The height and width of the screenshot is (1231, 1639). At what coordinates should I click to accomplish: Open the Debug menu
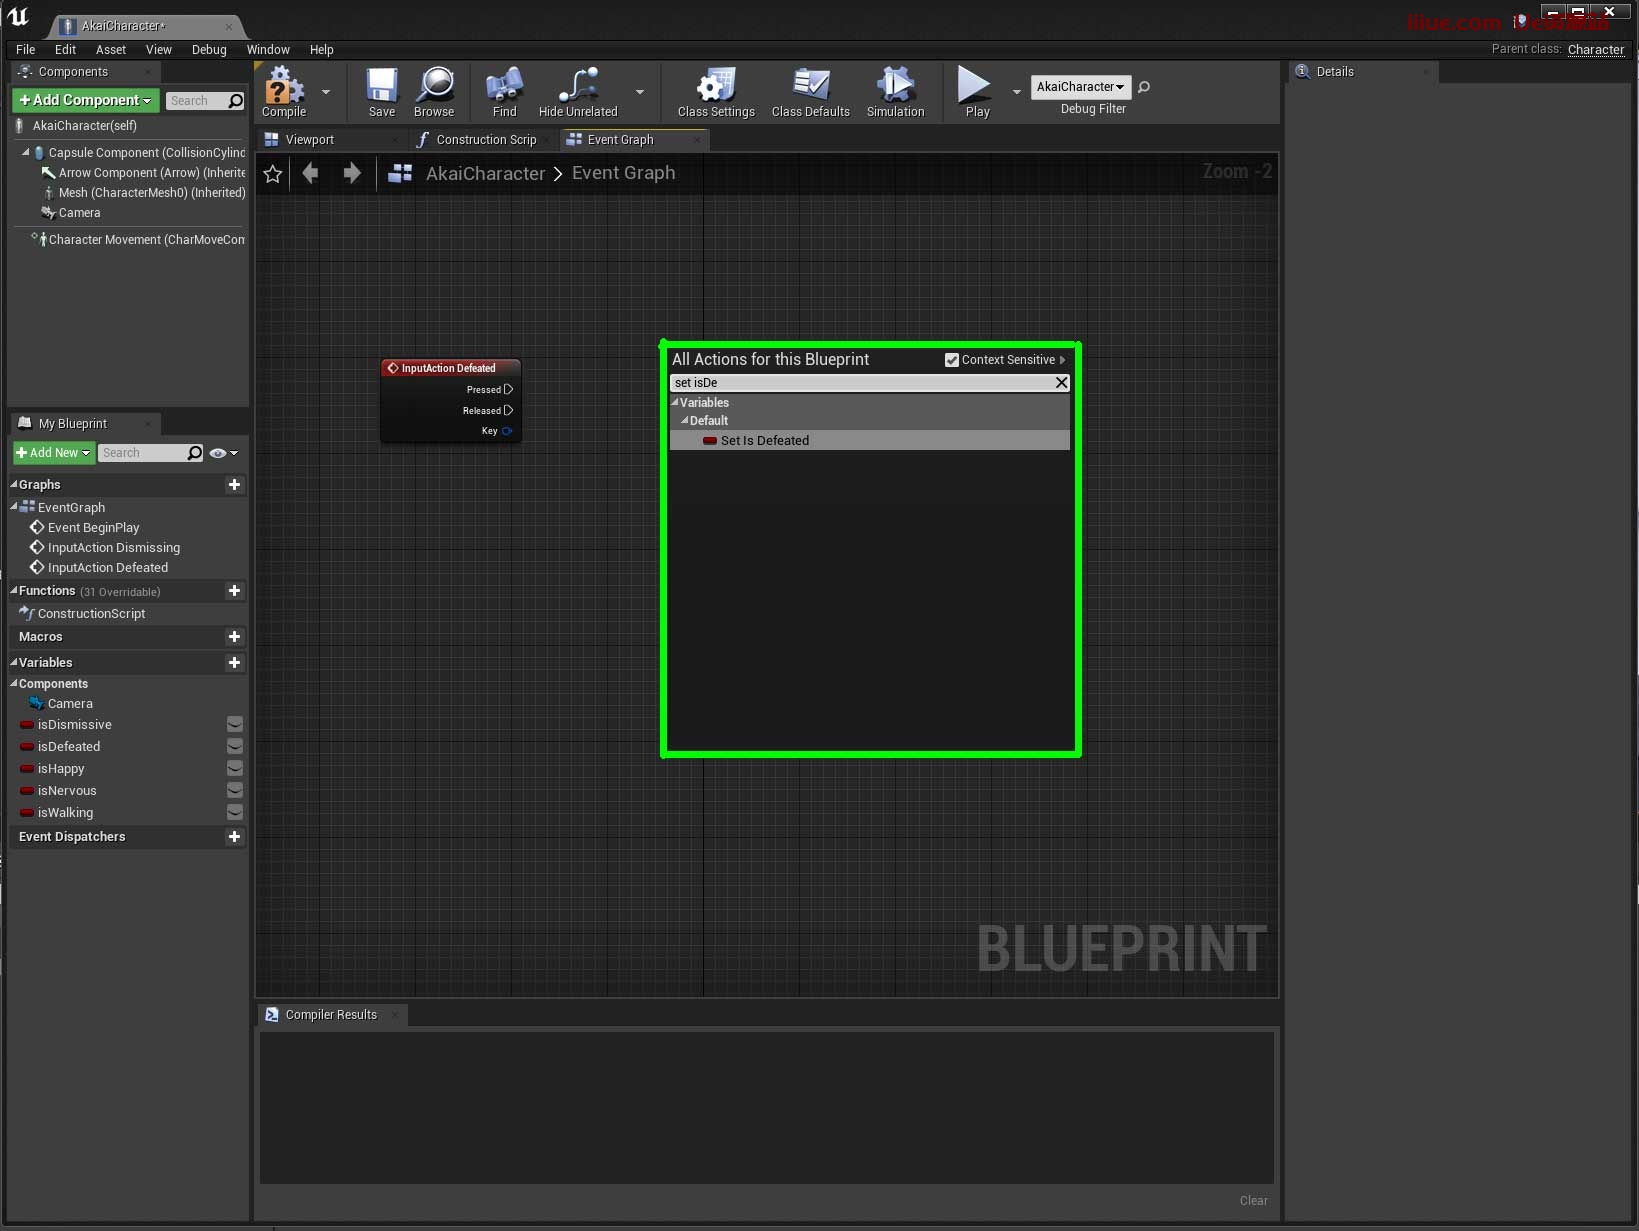[209, 49]
